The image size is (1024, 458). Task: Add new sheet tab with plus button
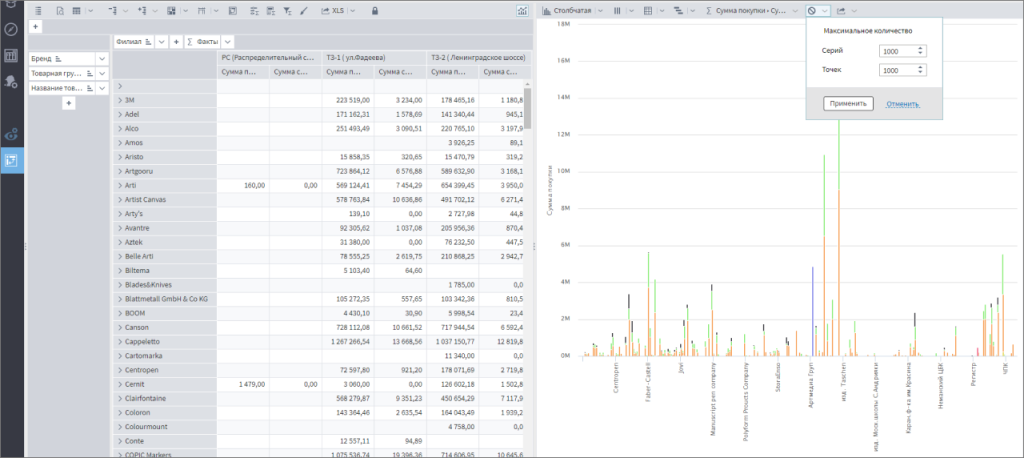[35, 26]
